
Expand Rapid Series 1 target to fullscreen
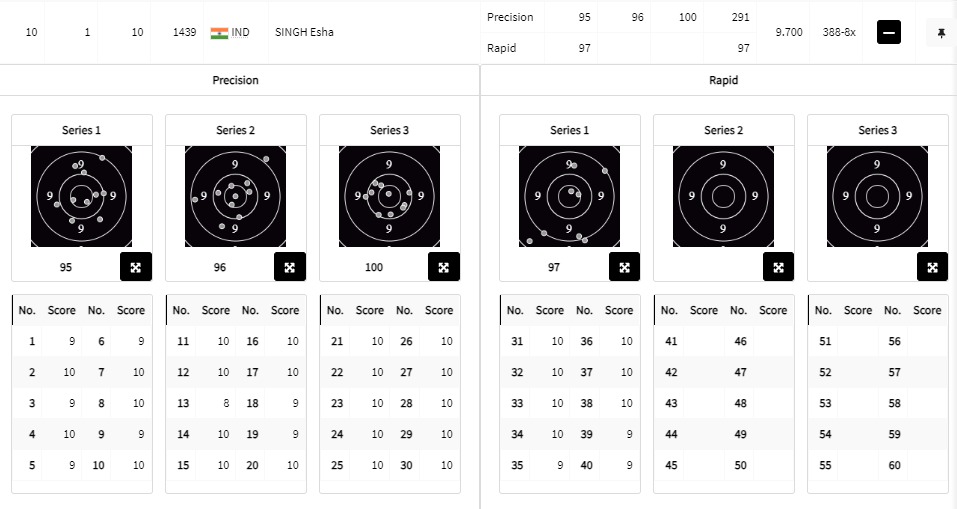[624, 267]
